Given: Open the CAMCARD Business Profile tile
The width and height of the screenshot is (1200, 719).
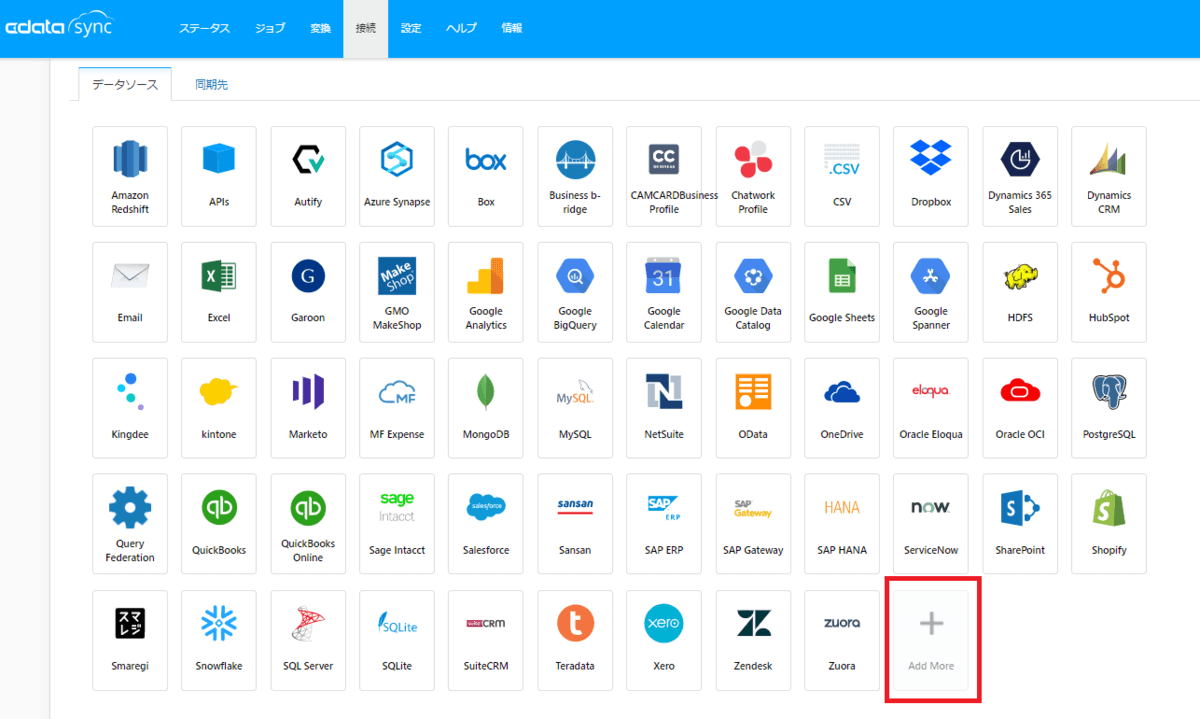Looking at the screenshot, I should pos(664,176).
